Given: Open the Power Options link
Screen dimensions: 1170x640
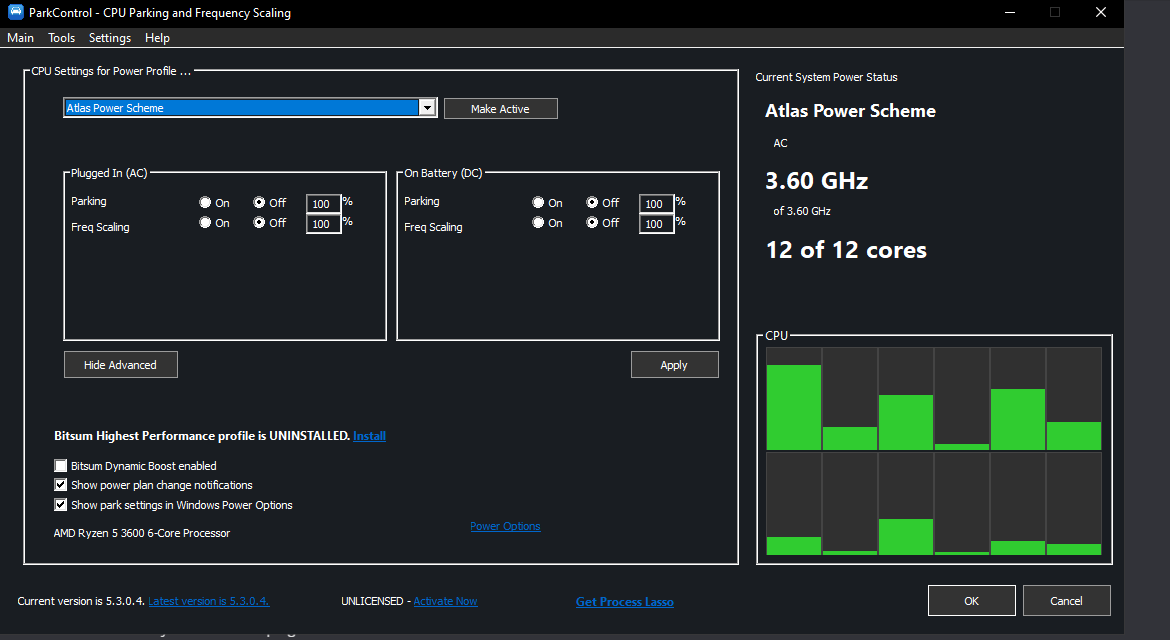Looking at the screenshot, I should pyautogui.click(x=505, y=526).
